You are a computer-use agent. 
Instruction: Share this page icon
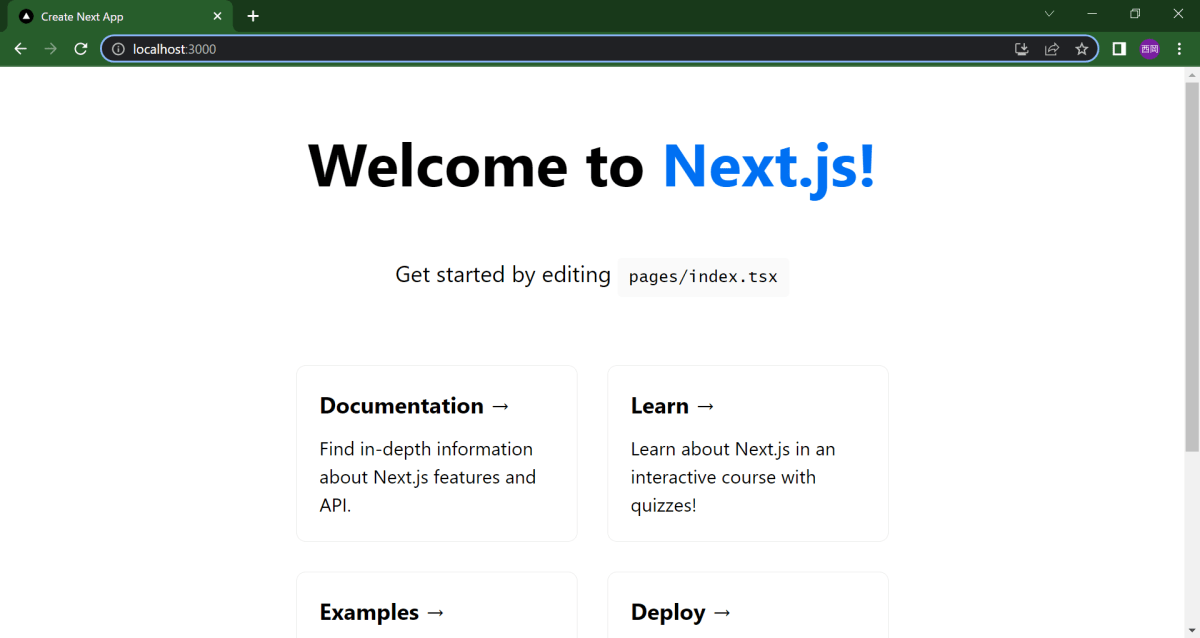[x=1052, y=49]
